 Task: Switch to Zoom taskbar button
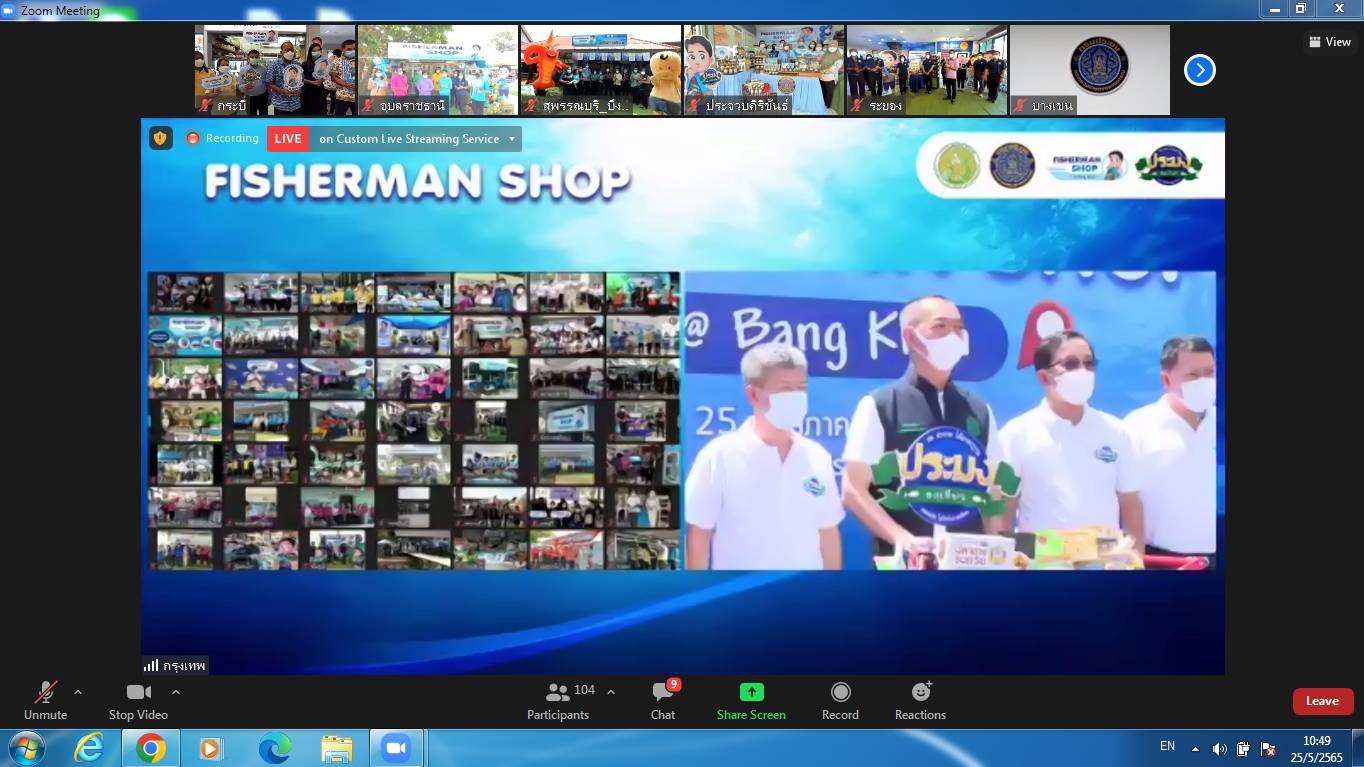click(397, 748)
